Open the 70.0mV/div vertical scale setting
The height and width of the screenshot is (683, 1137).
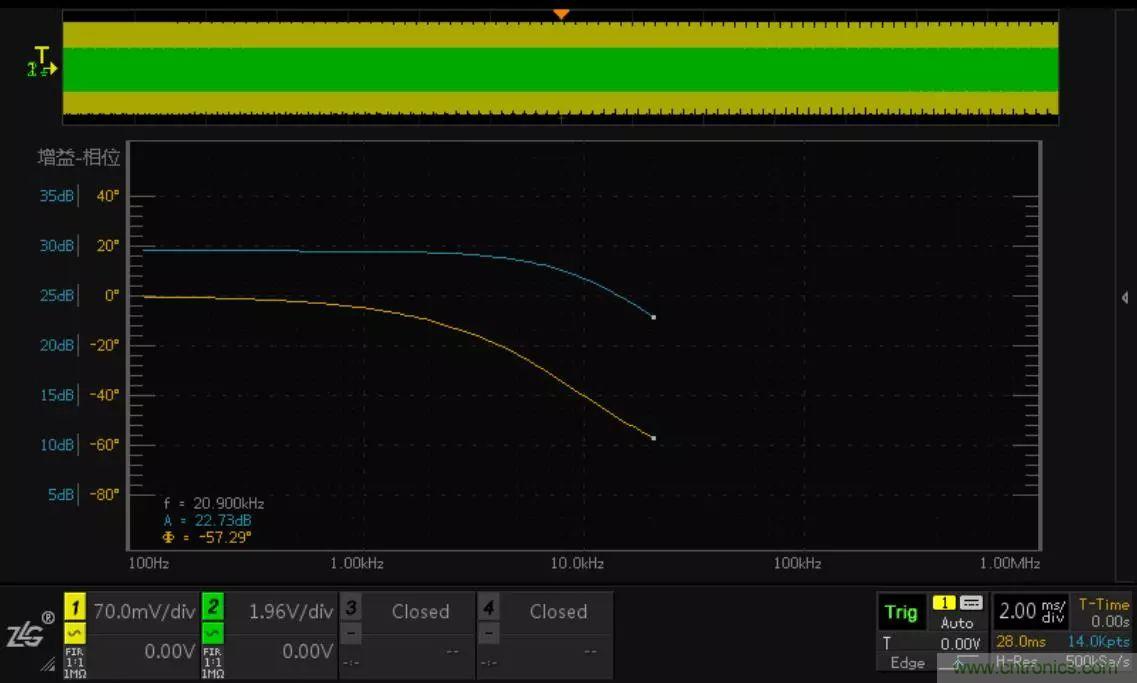(143, 611)
